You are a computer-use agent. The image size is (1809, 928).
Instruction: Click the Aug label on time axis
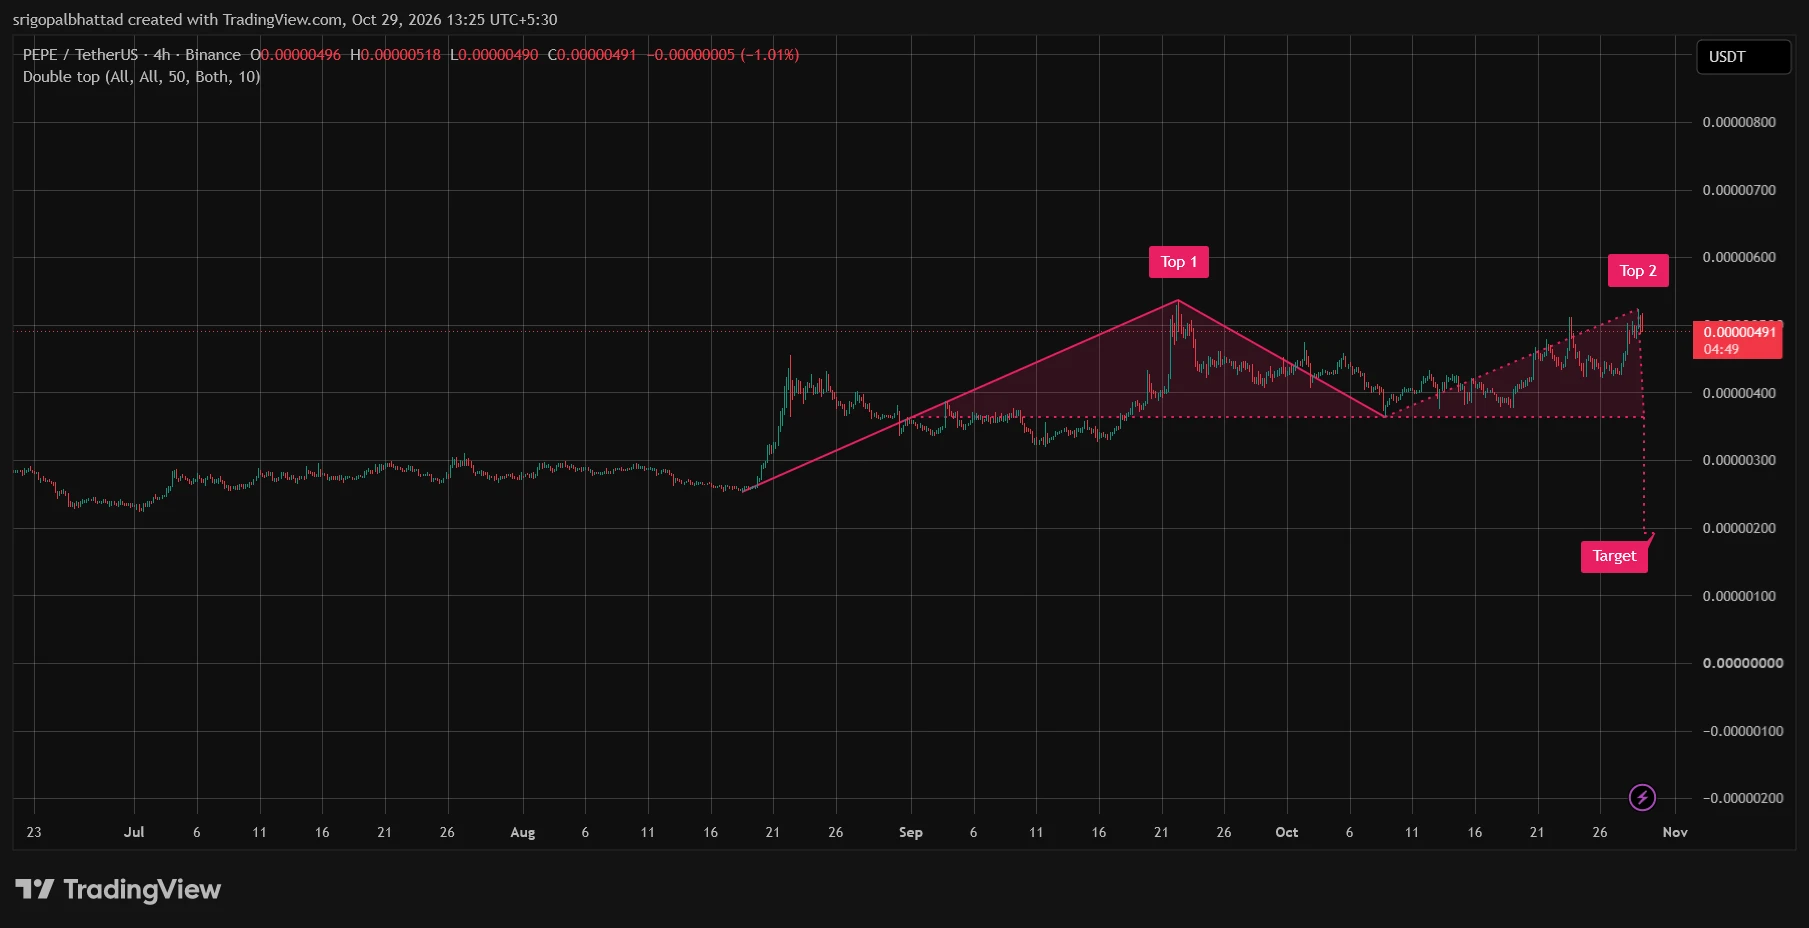pos(523,832)
